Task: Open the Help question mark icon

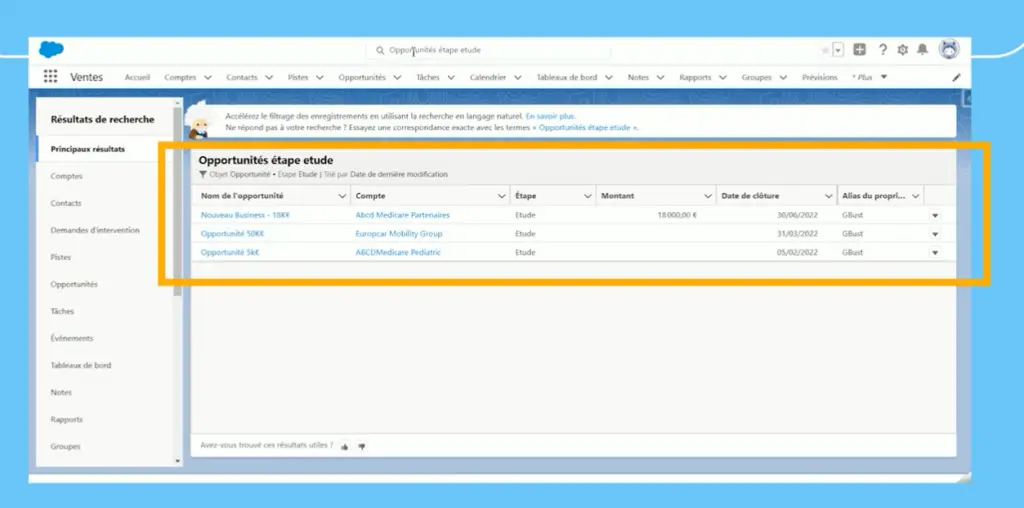Action: (882, 50)
